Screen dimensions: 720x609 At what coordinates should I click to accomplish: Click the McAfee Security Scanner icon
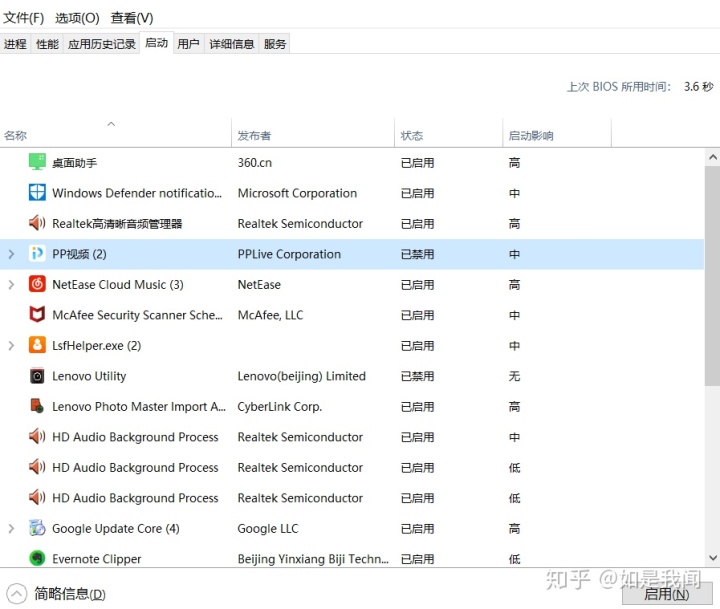(37, 315)
